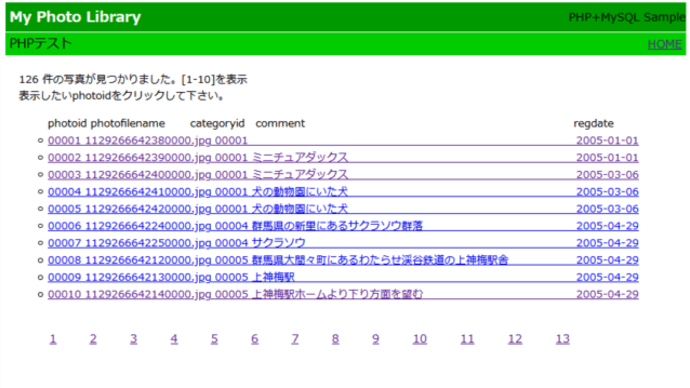
Task: Click the photoidをクリック instruction text
Action: pyautogui.click(x=121, y=95)
